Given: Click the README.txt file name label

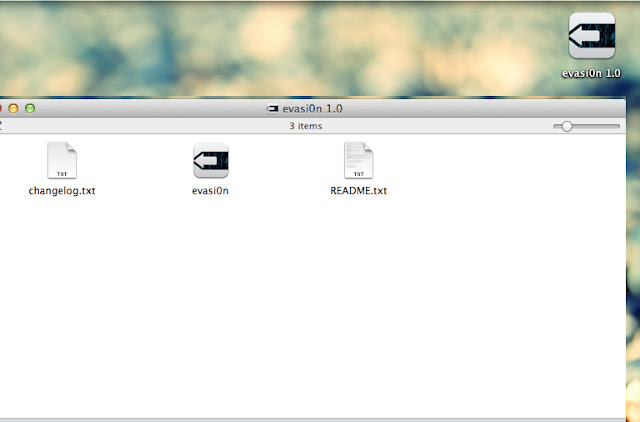Looking at the screenshot, I should [358, 191].
